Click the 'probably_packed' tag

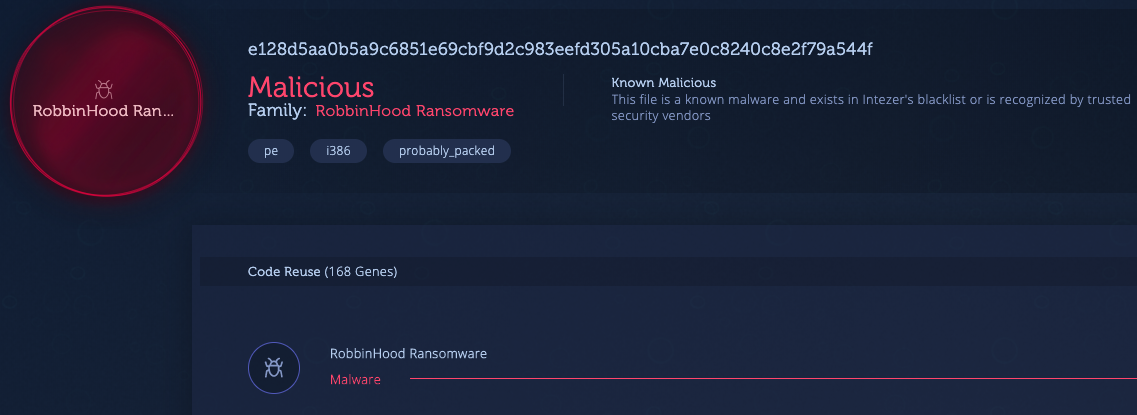446,151
